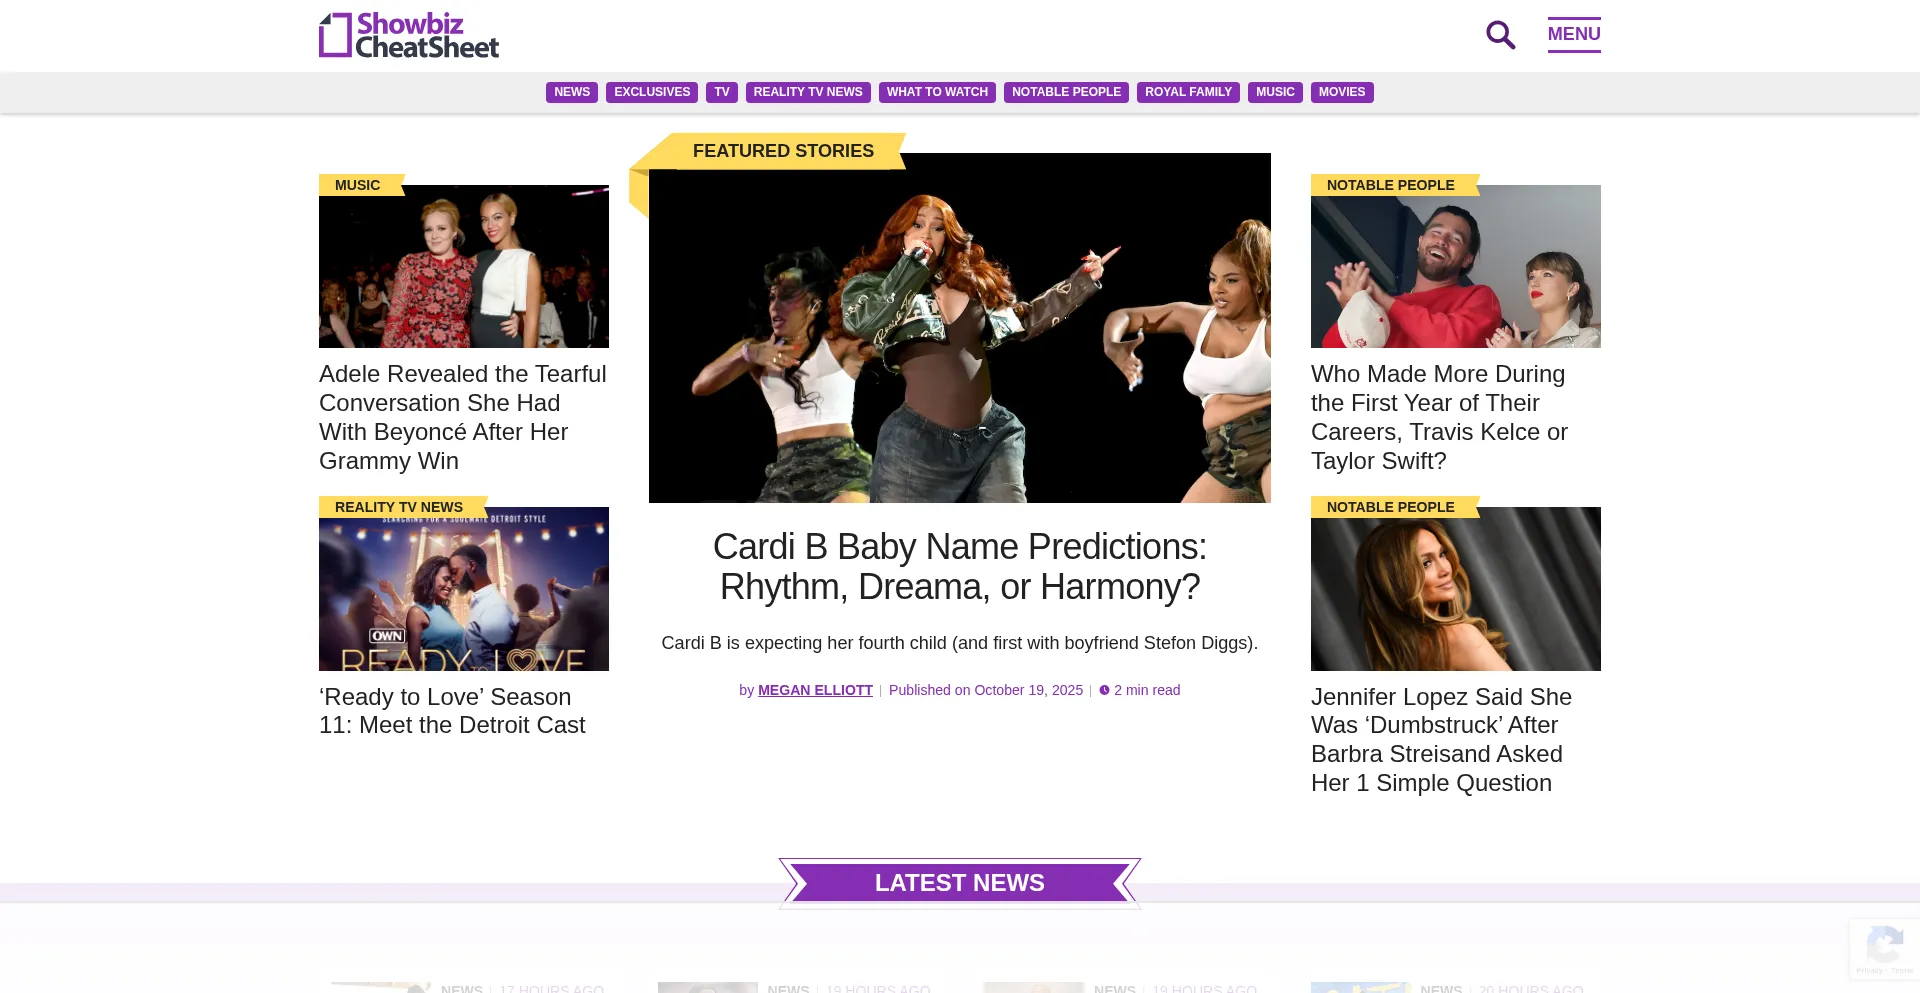This screenshot has height=993, width=1920.
Task: Read 'Ready to Love' Season 11 article
Action: point(452,711)
